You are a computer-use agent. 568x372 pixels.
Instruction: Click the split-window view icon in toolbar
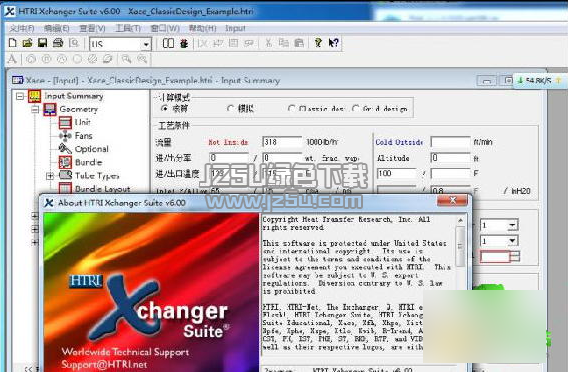(168, 43)
